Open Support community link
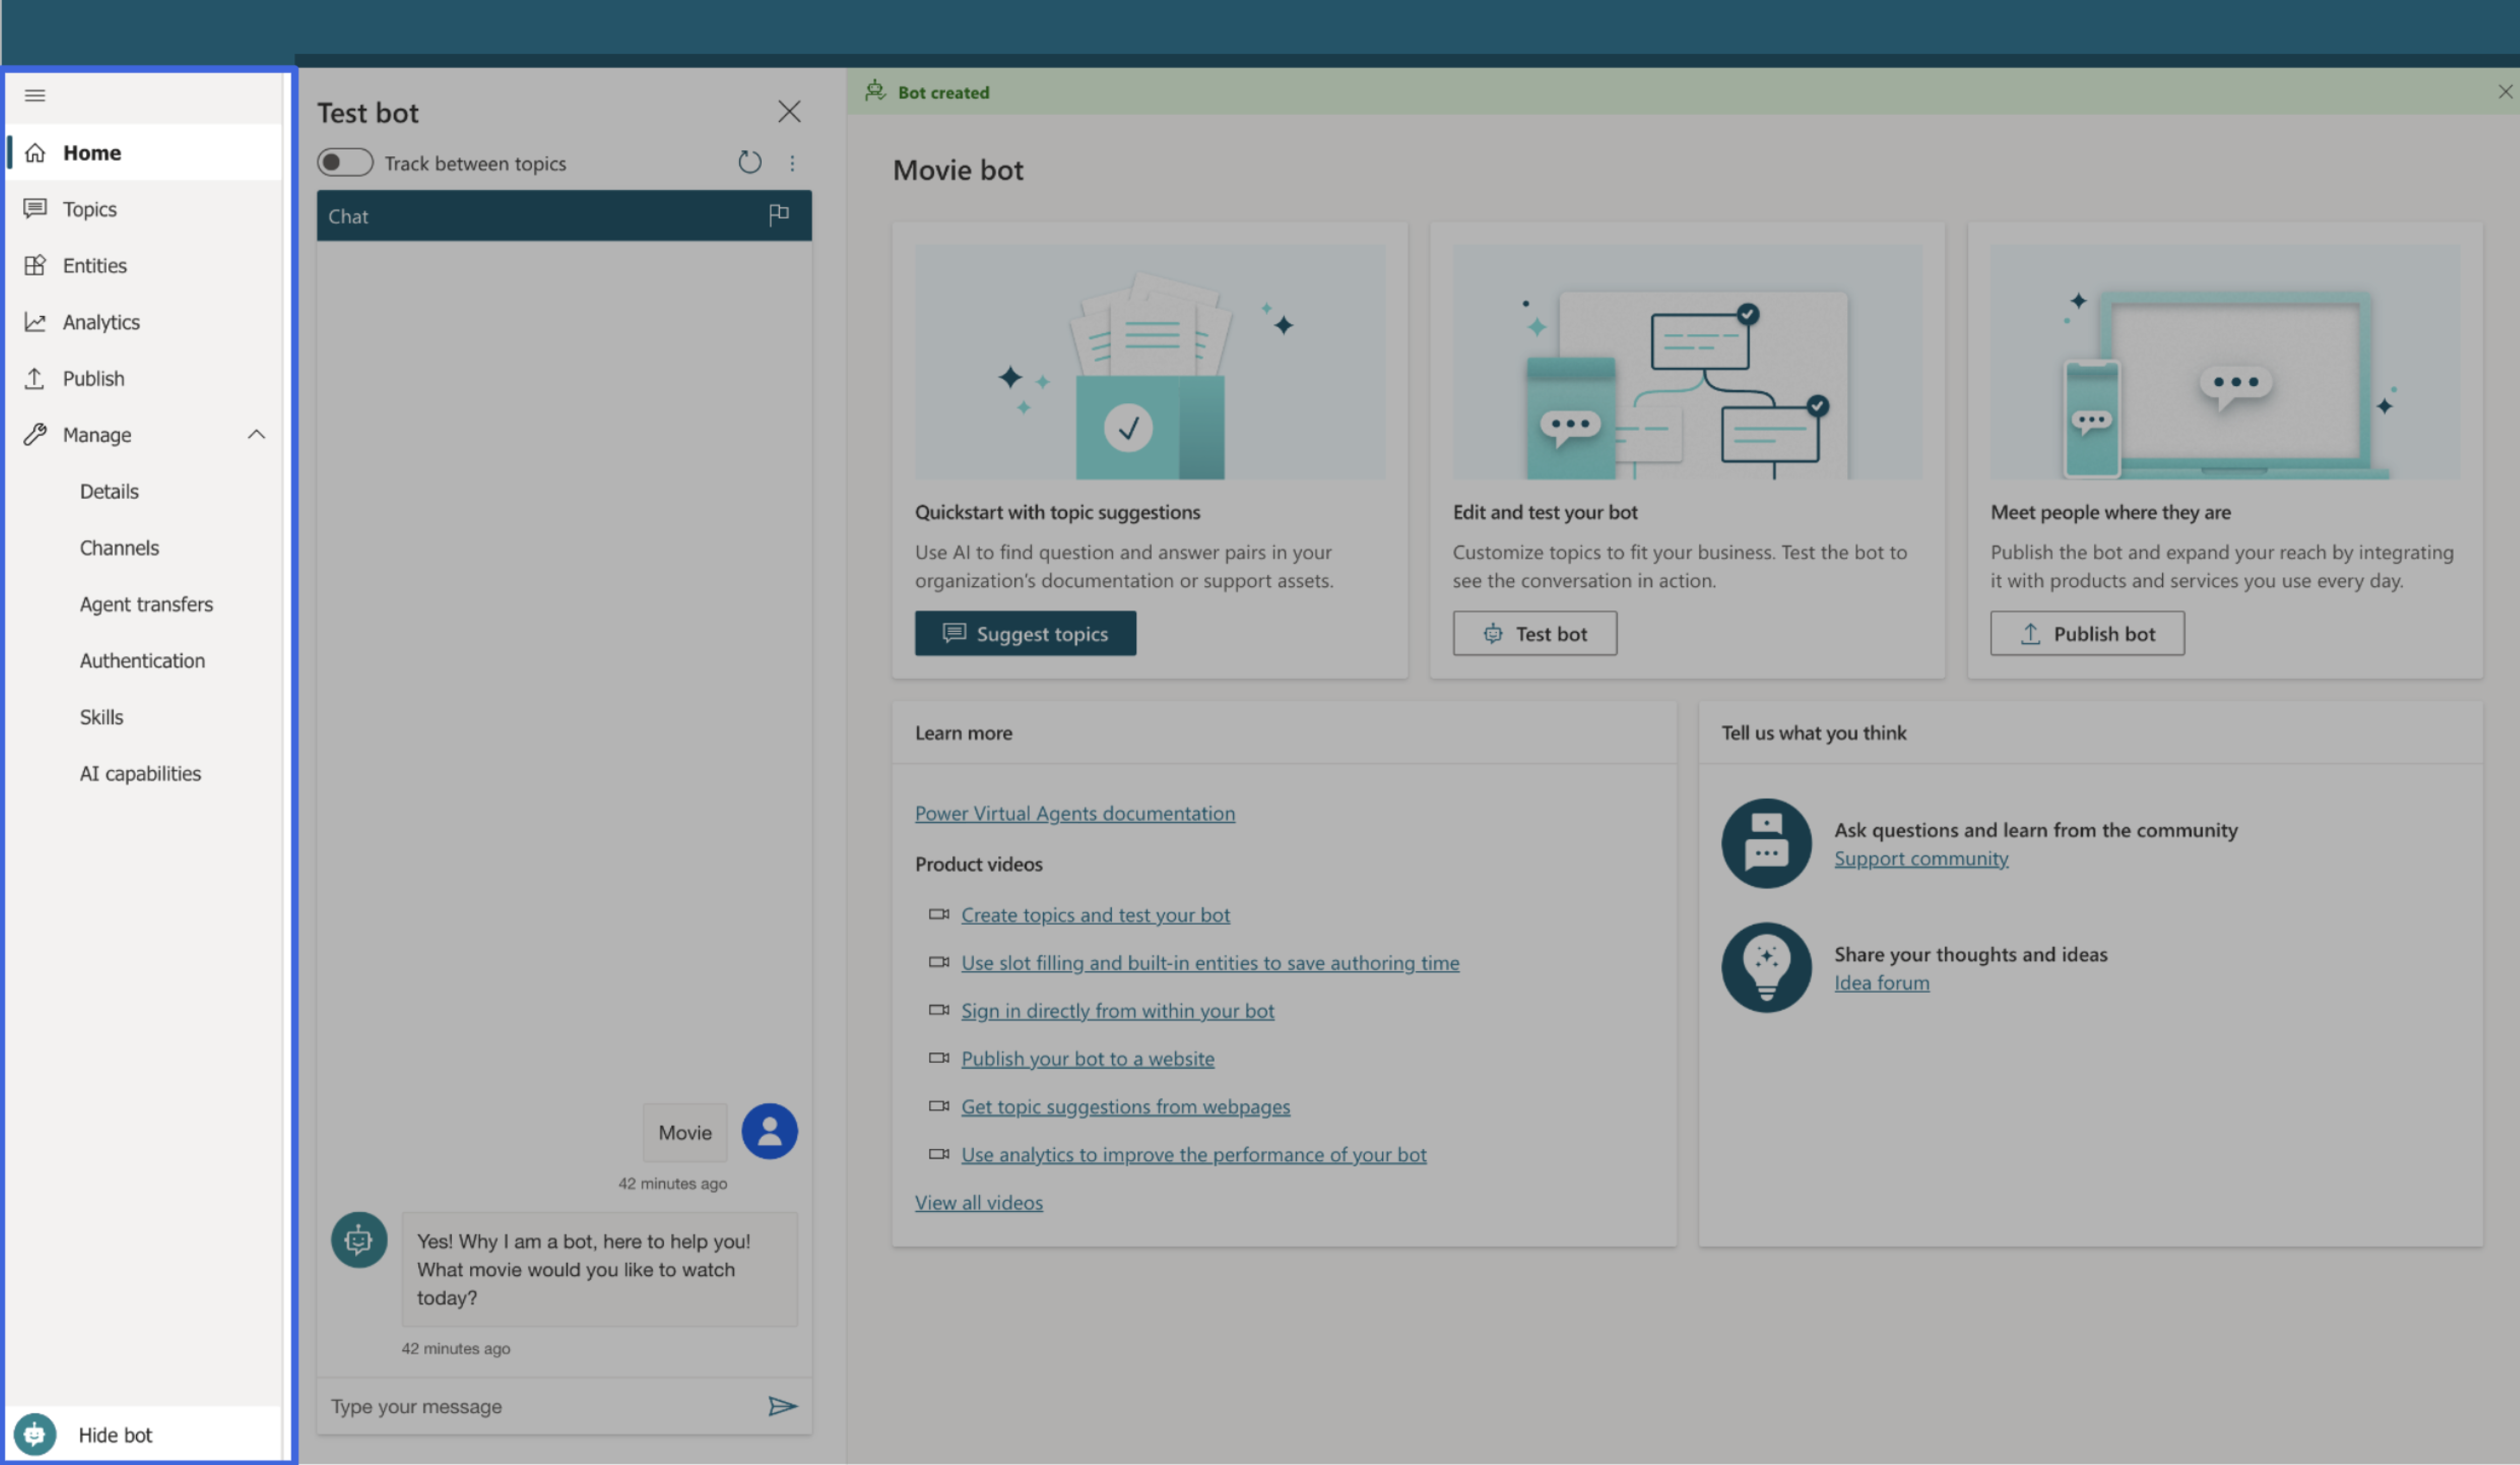The height and width of the screenshot is (1465, 2520). pyautogui.click(x=1920, y=858)
